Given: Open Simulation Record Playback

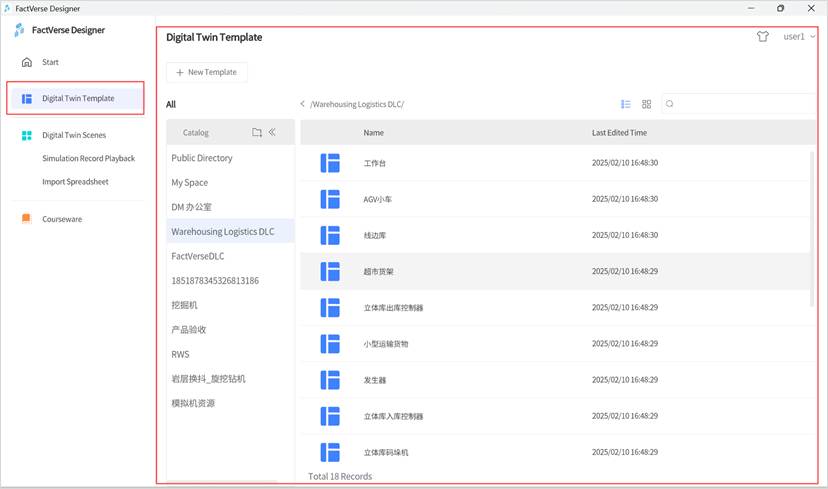Looking at the screenshot, I should (88, 158).
